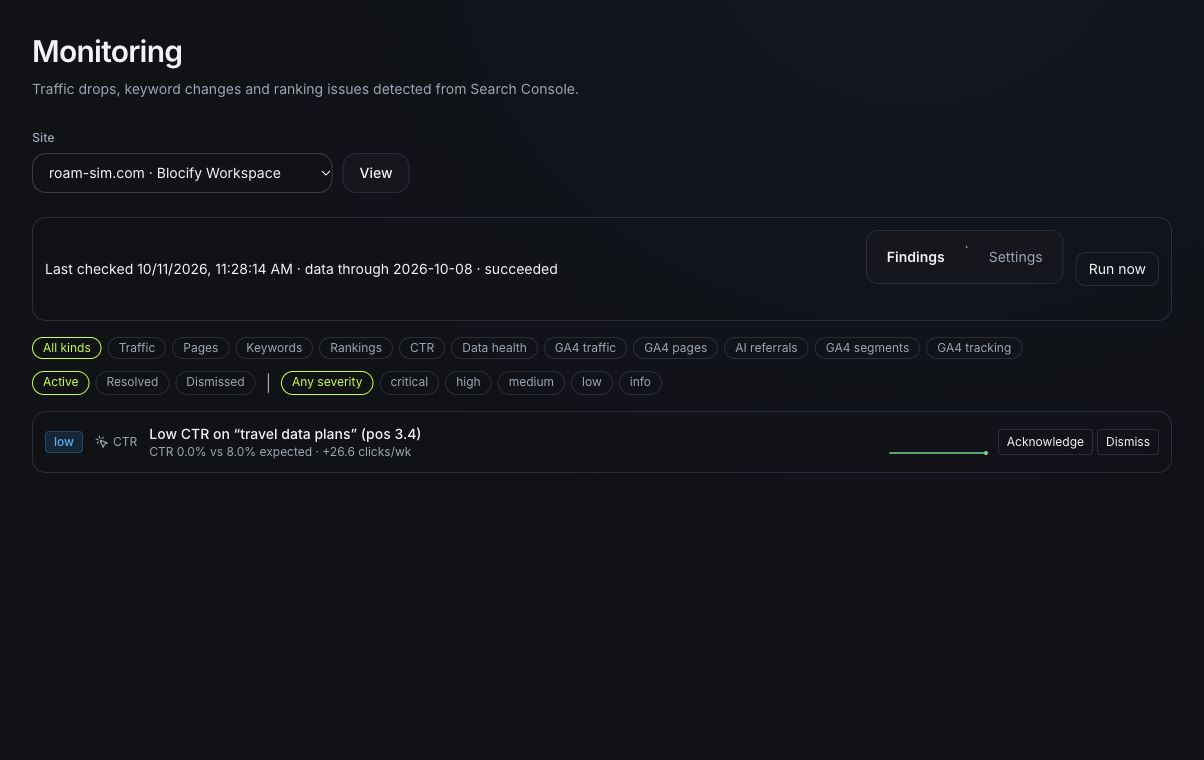Select the All kinds filter chip
This screenshot has height=760, width=1204.
tap(67, 348)
